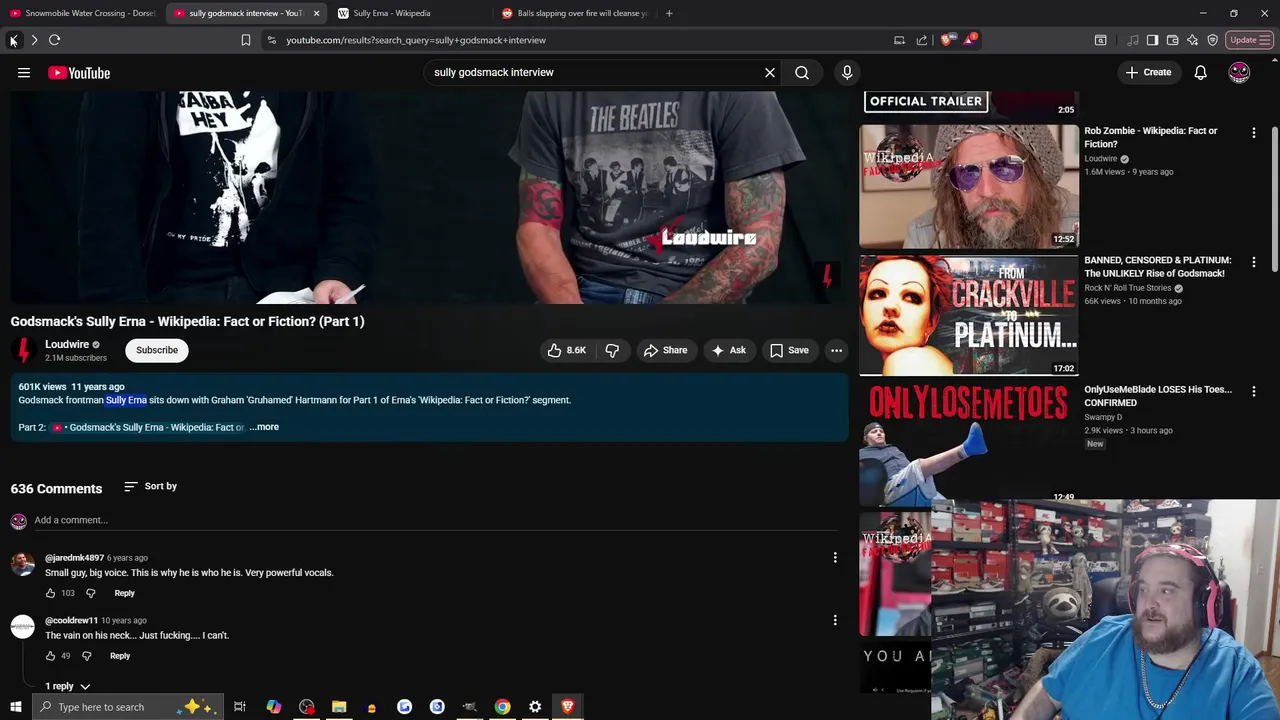Open the Loudwire channel name link

click(x=67, y=344)
